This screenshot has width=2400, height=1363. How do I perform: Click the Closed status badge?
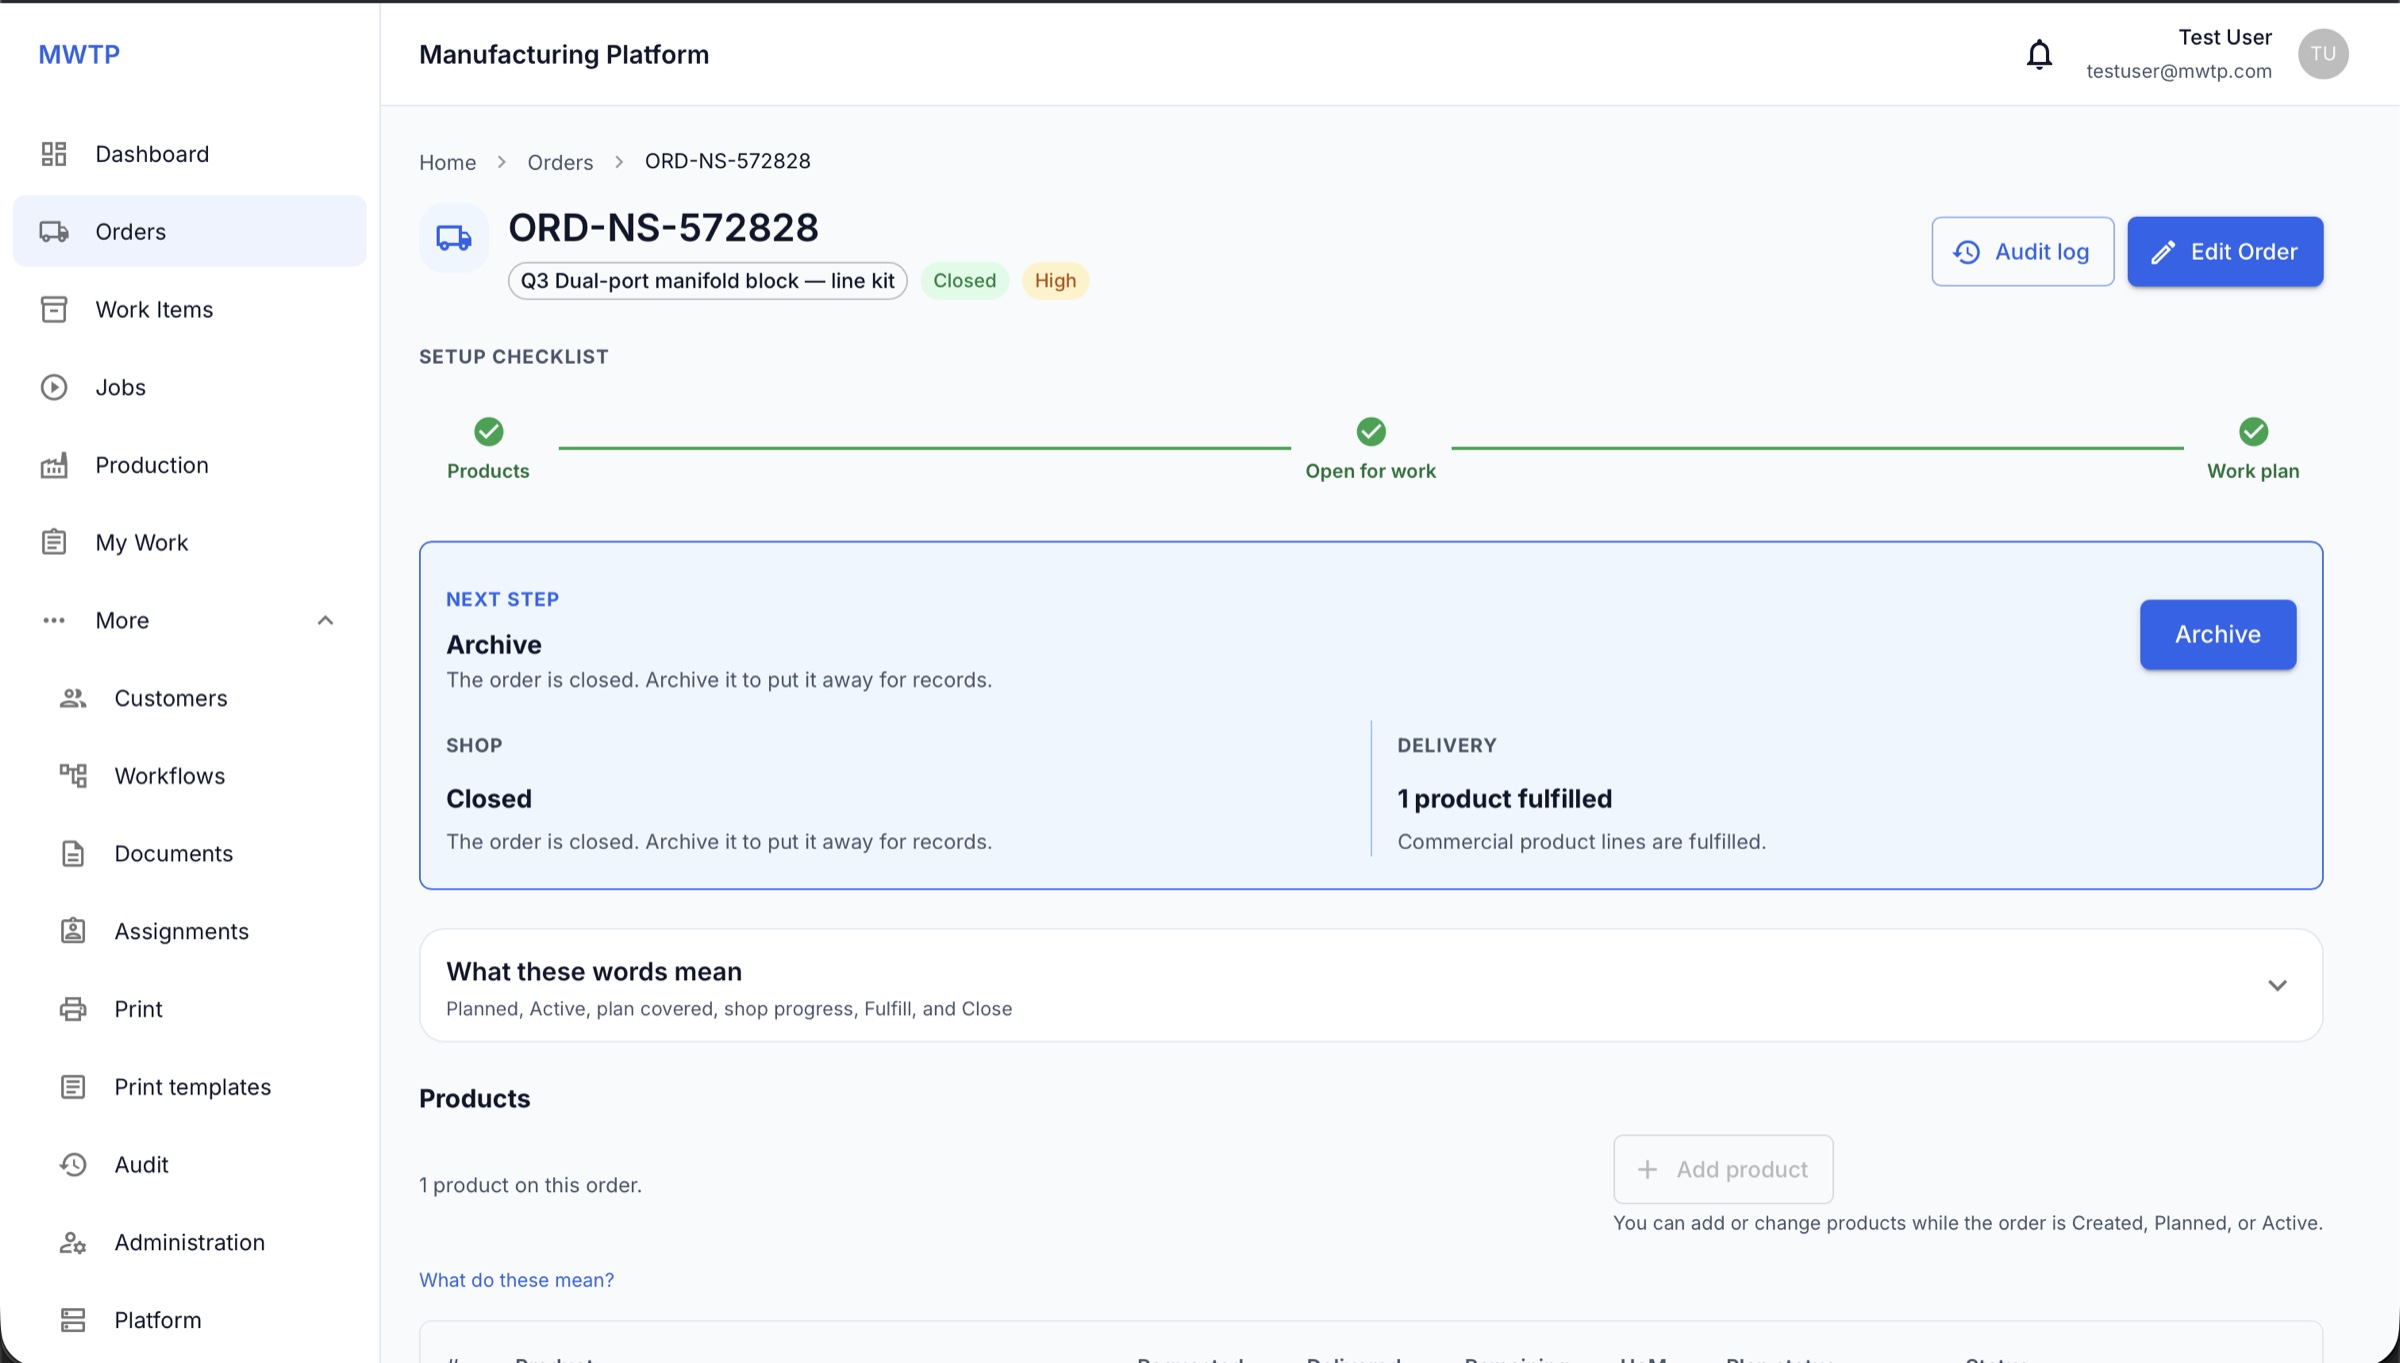click(x=964, y=281)
